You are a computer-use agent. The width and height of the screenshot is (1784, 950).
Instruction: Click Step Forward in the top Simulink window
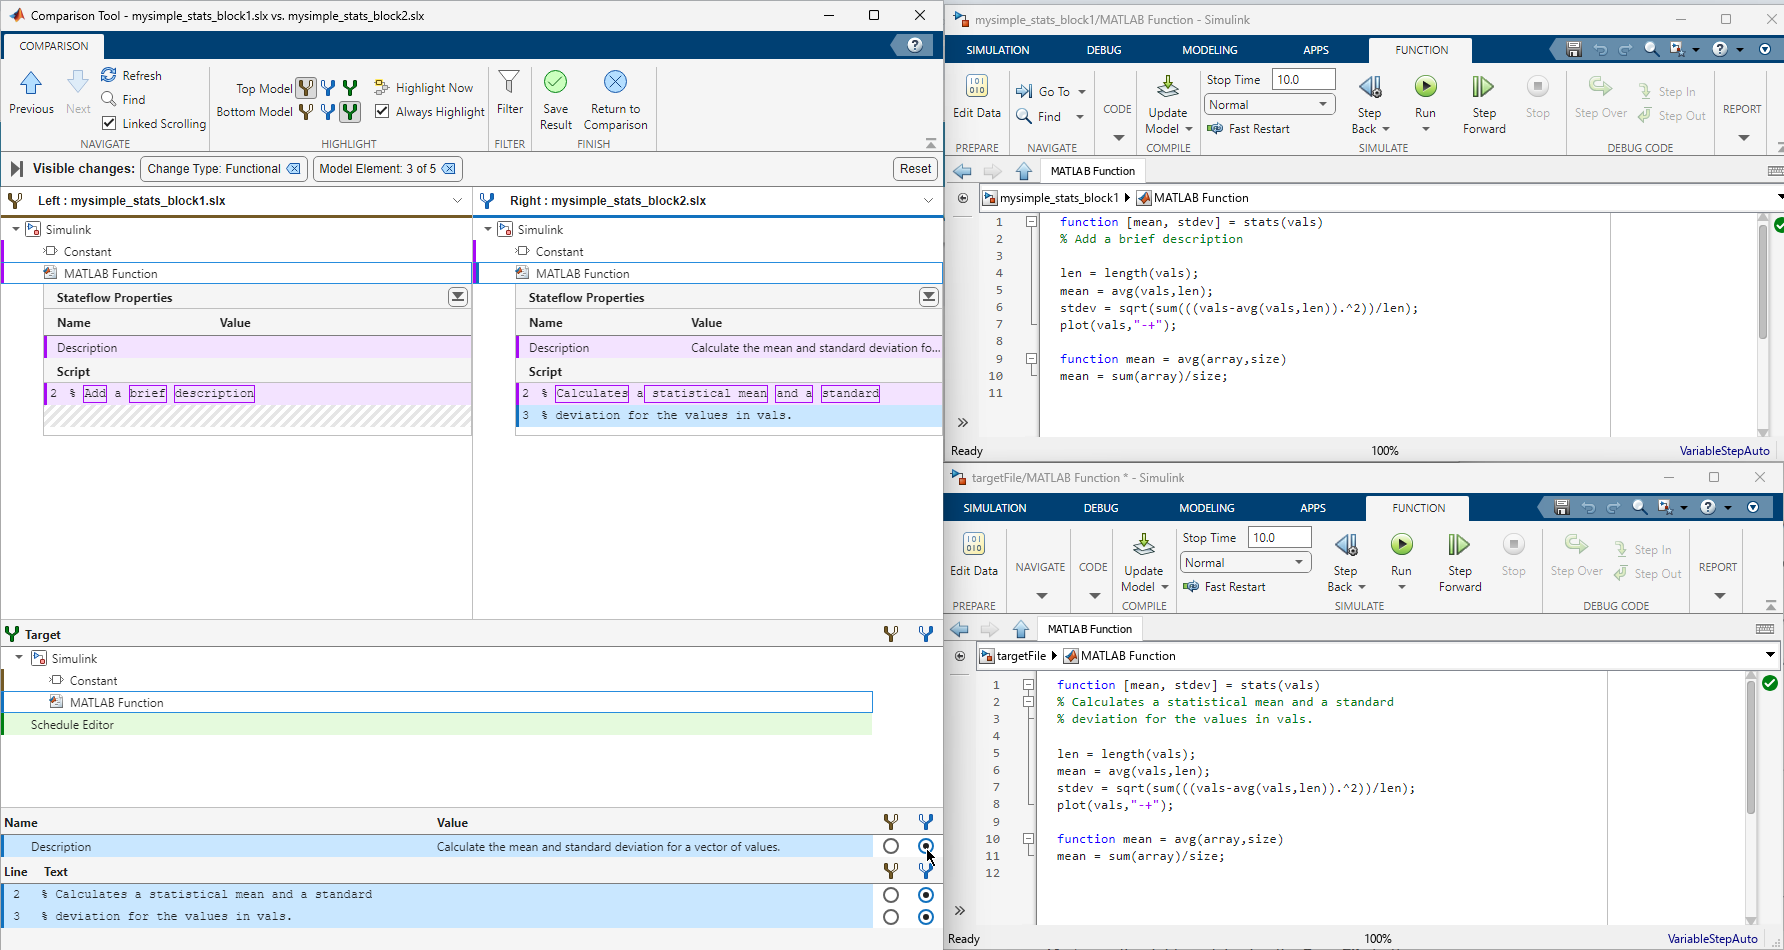1483,88
